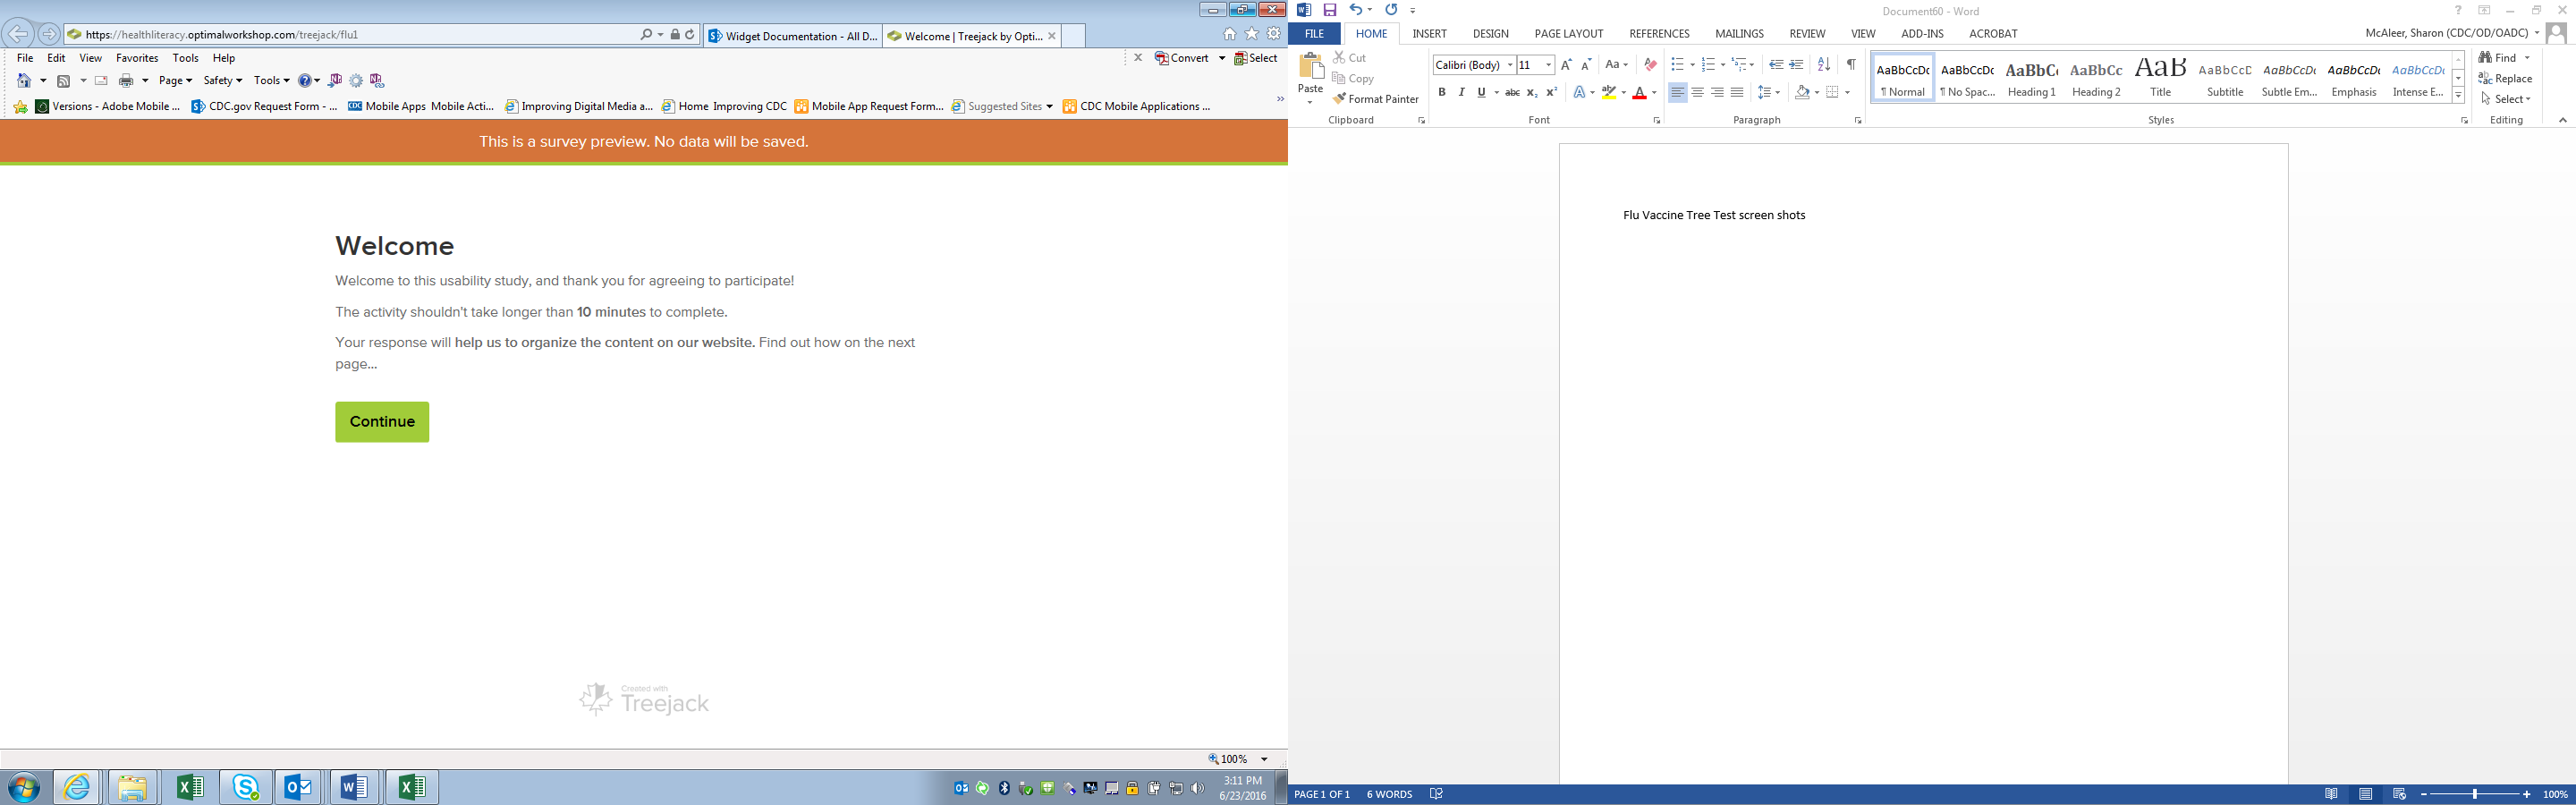Viewport: 2576px width, 805px height.
Task: Decrease font size with Shrink Font icon
Action: [1586, 65]
